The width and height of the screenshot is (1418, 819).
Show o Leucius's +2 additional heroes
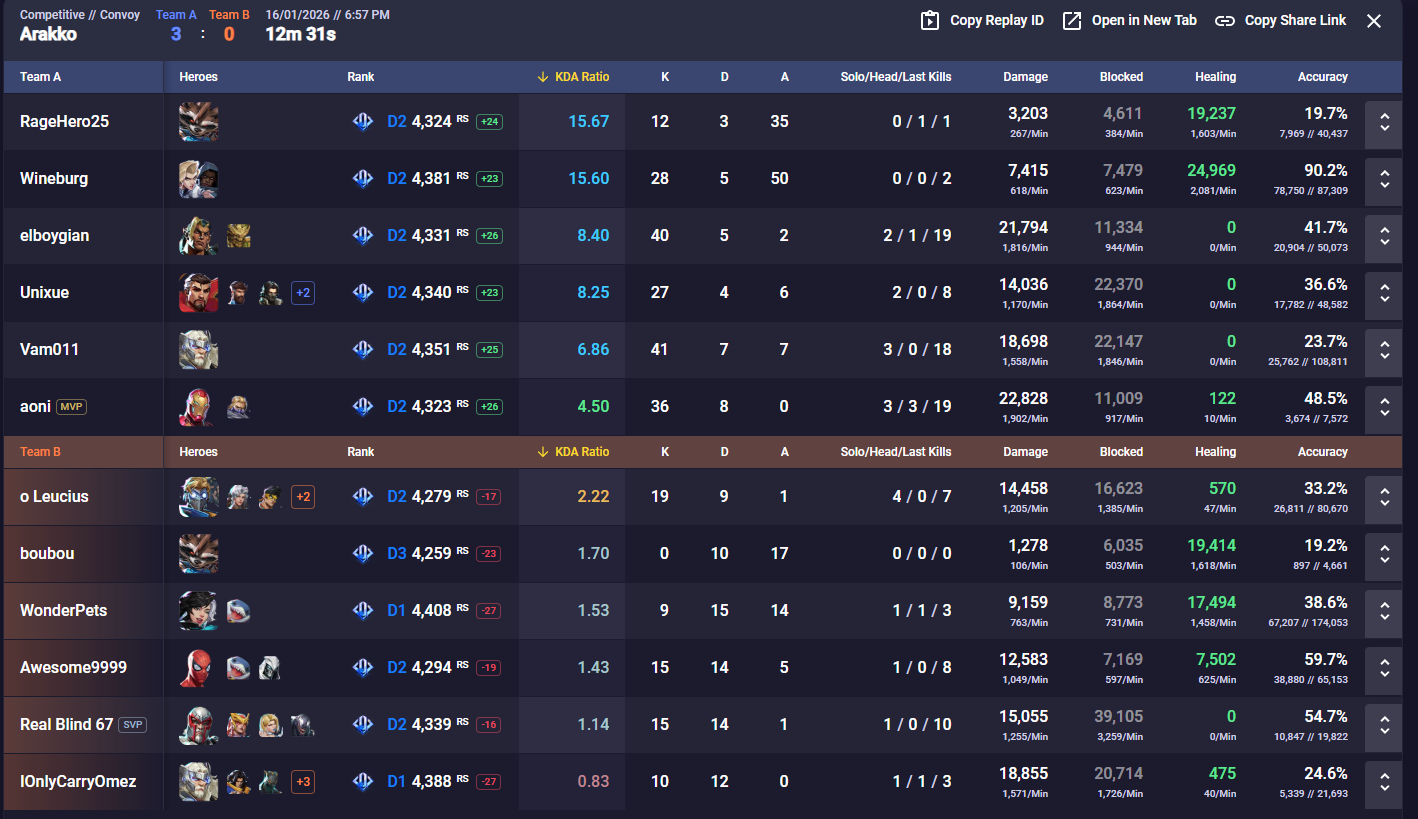point(303,497)
